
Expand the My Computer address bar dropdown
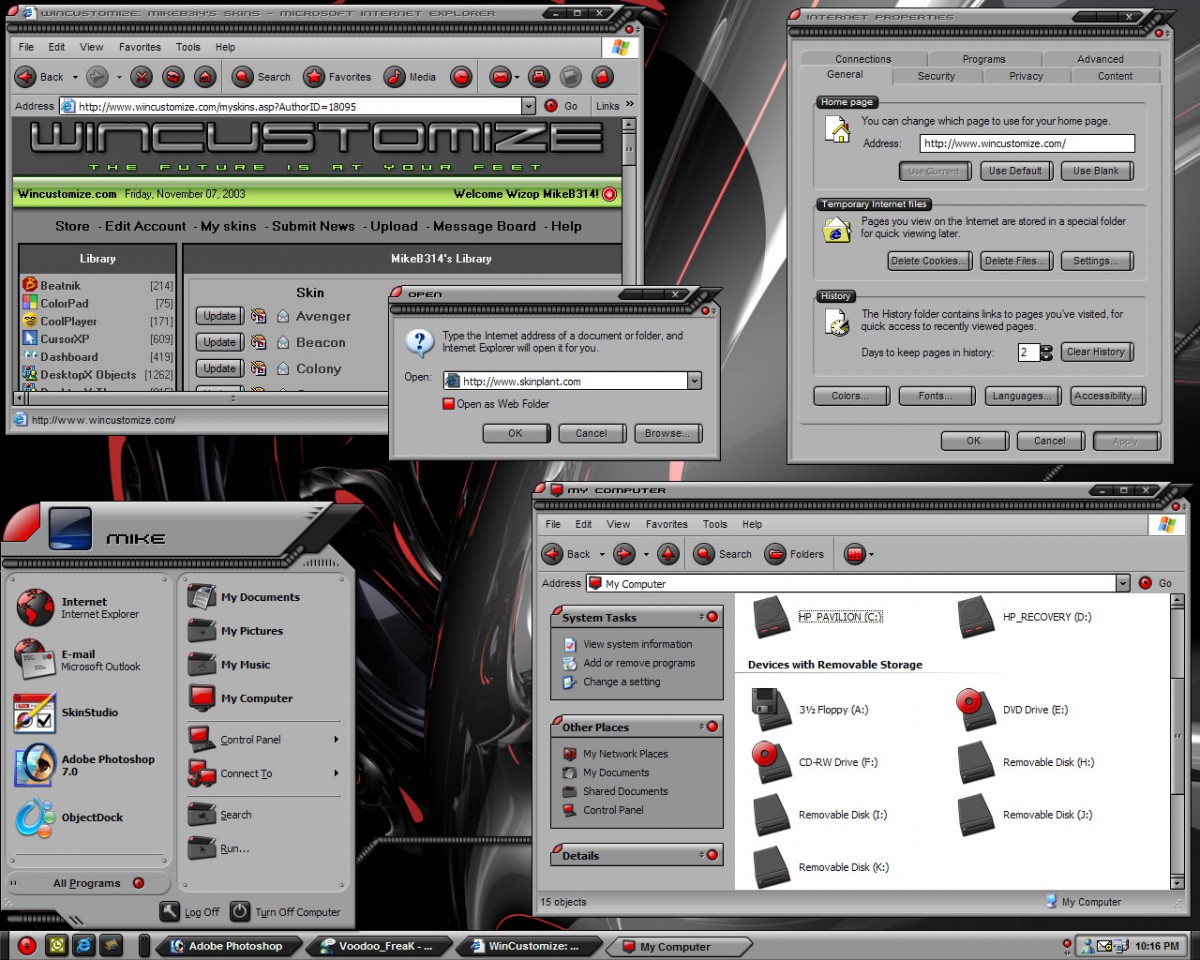tap(1123, 583)
